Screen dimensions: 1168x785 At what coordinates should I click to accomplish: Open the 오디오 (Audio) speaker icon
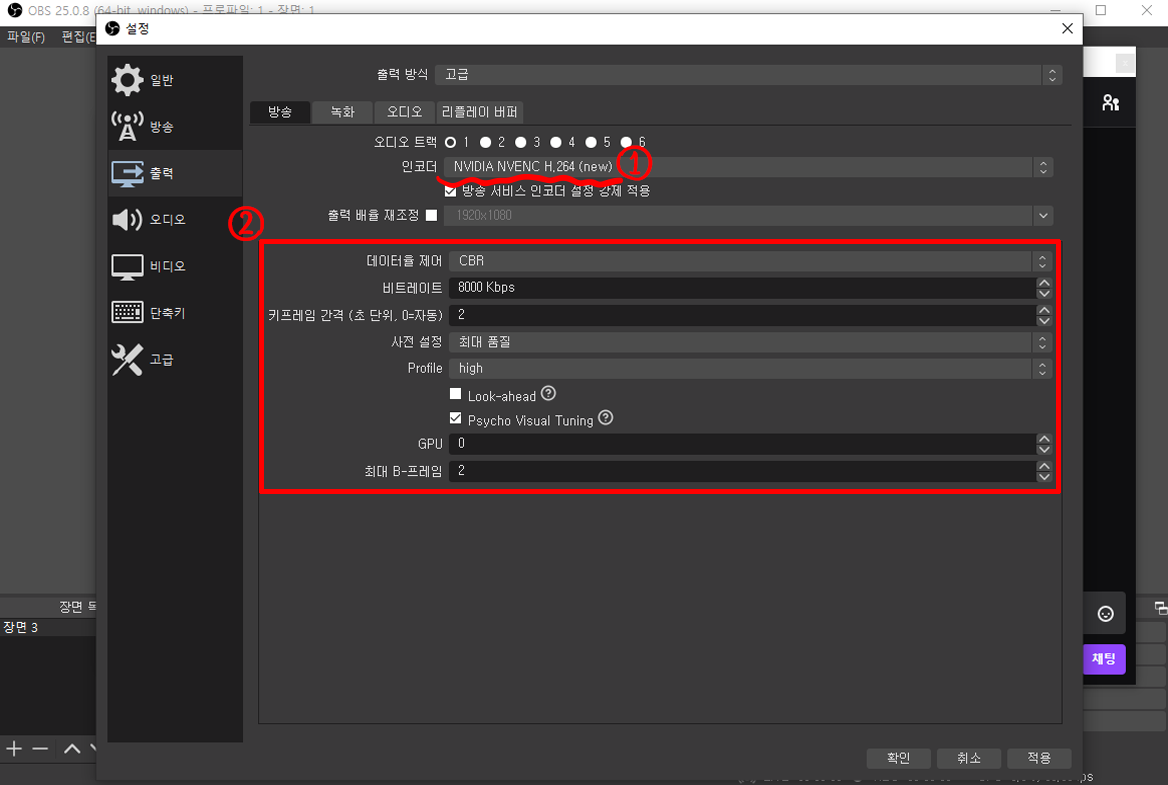tap(127, 219)
